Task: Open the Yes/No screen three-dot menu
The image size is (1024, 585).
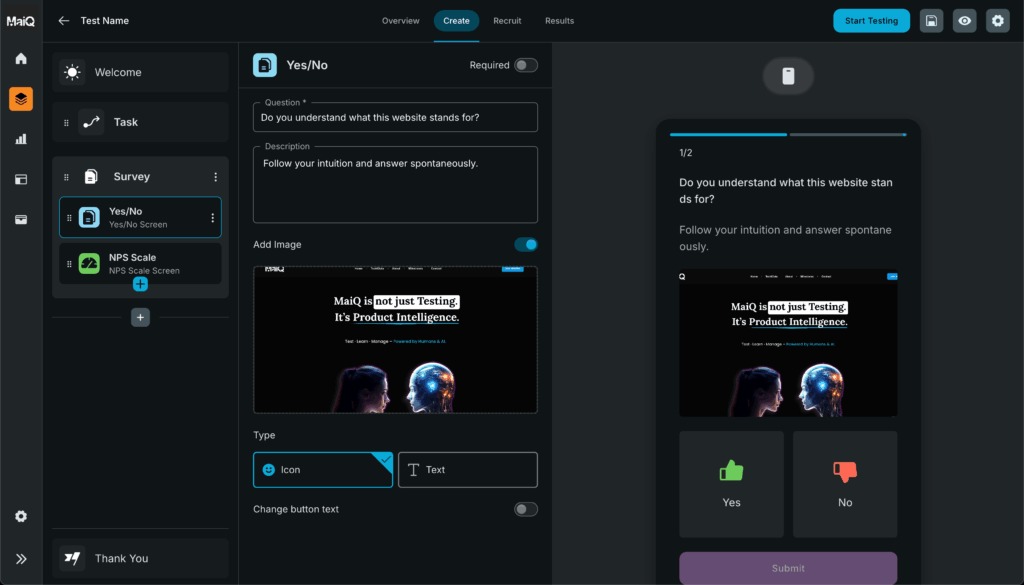Action: tap(212, 218)
